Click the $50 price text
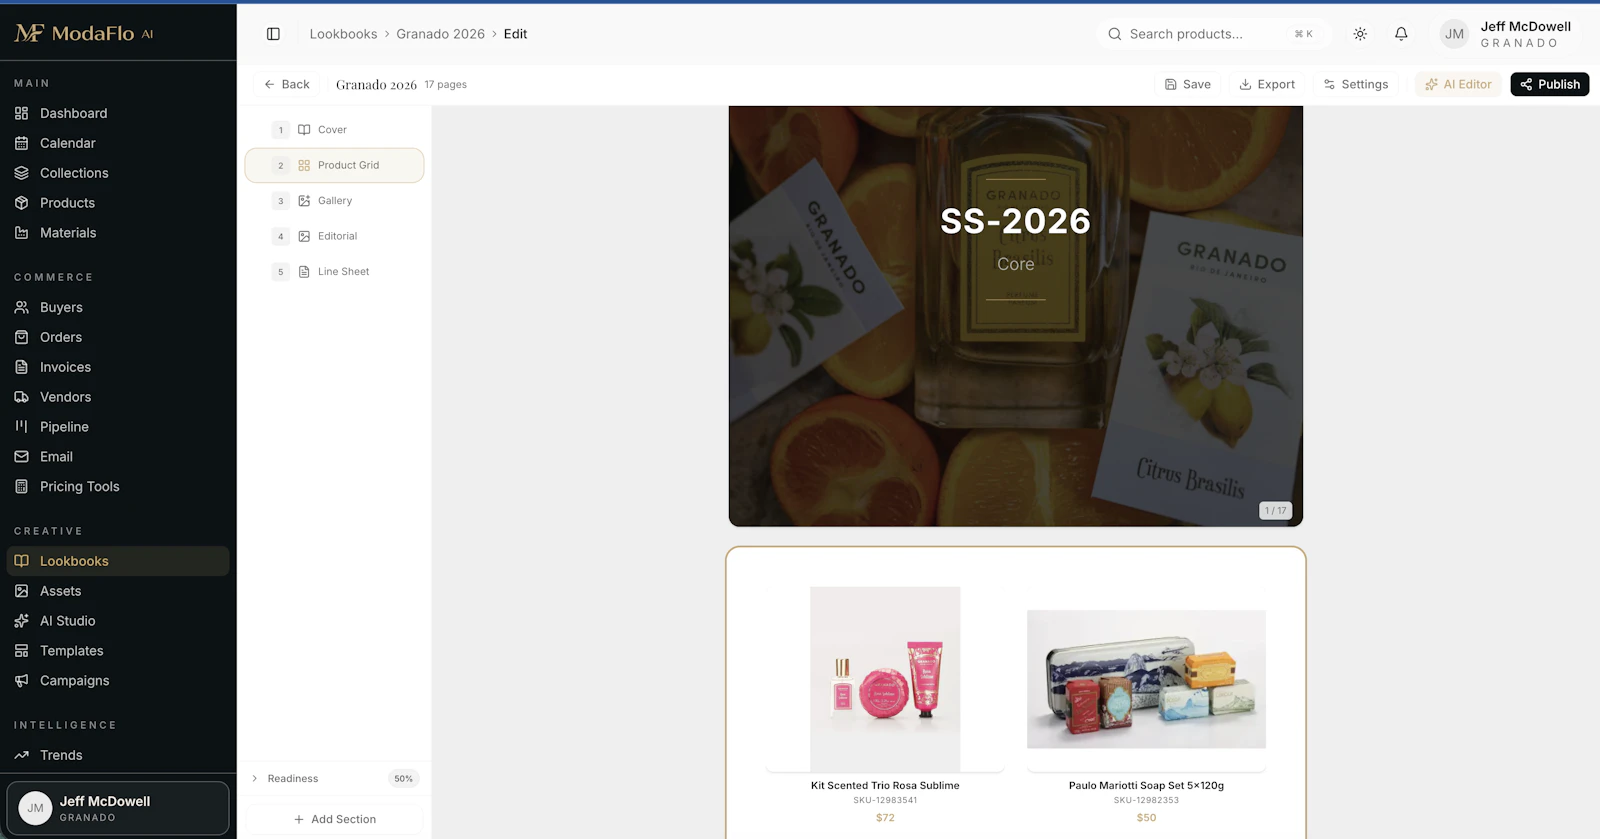This screenshot has width=1600, height=839. (x=1146, y=818)
